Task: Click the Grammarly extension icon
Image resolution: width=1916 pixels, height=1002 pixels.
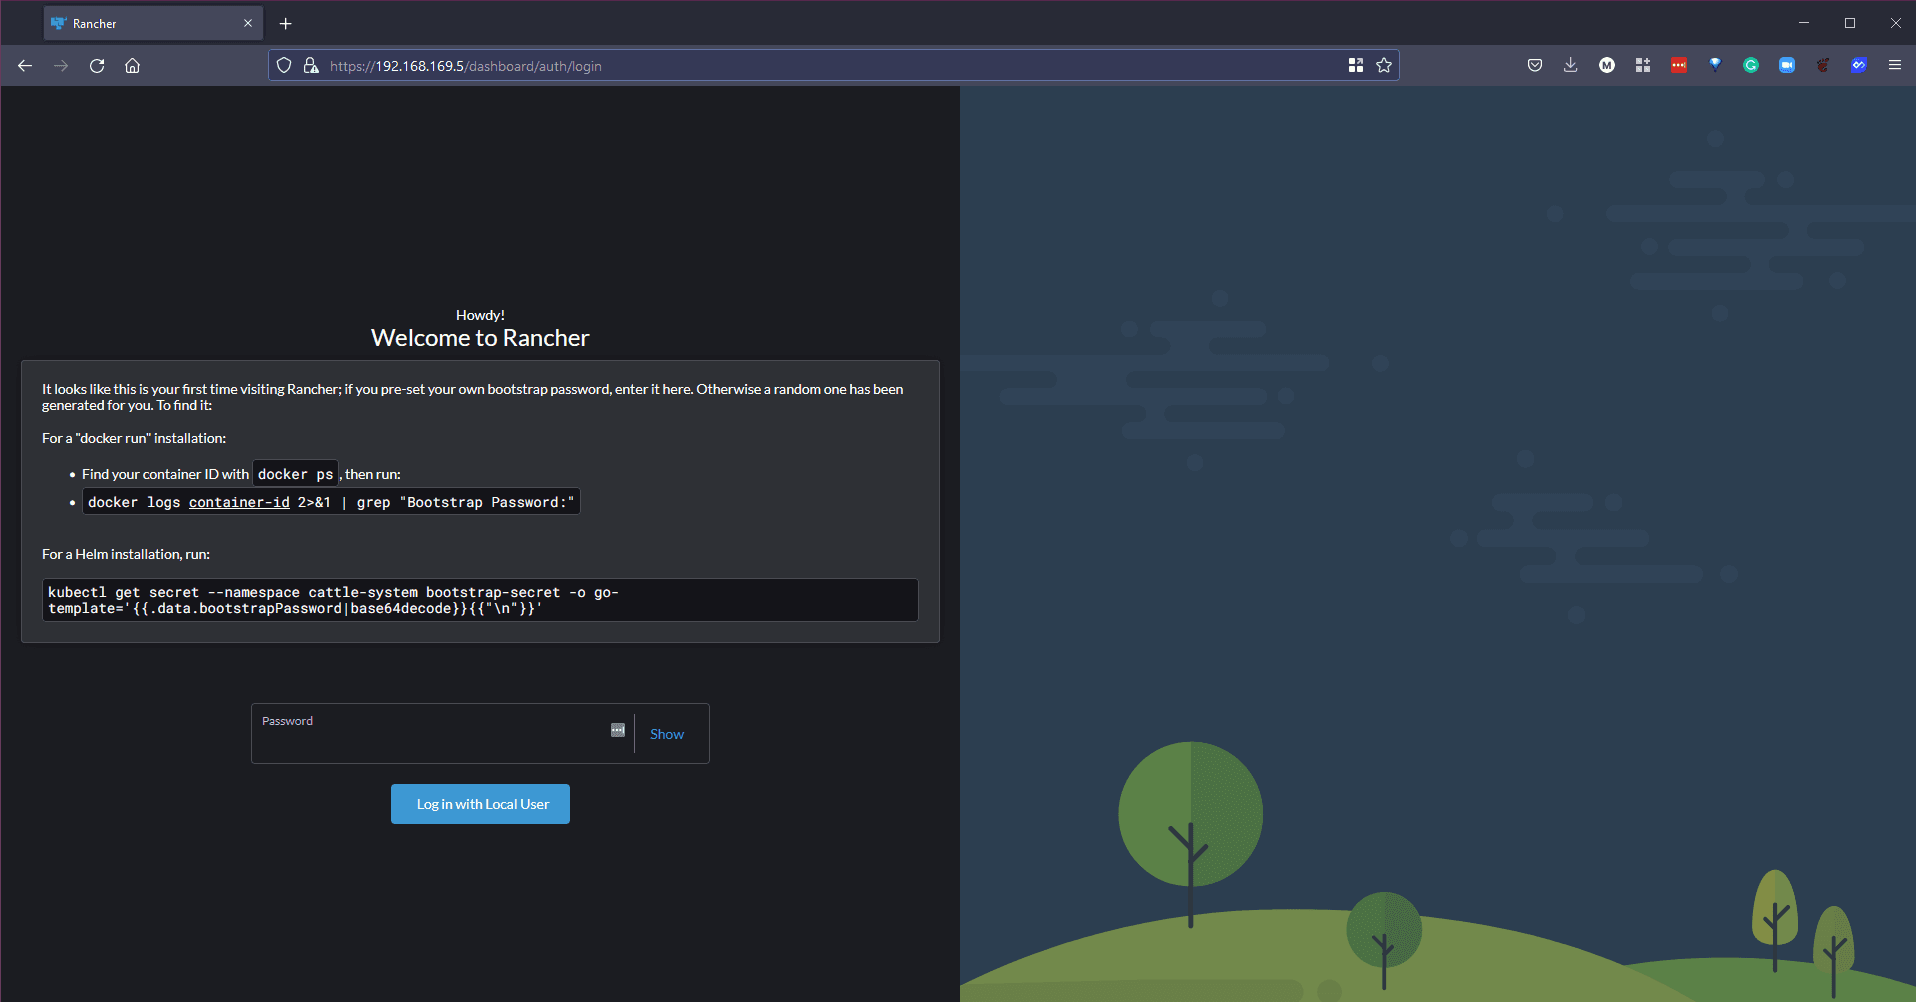Action: point(1750,66)
